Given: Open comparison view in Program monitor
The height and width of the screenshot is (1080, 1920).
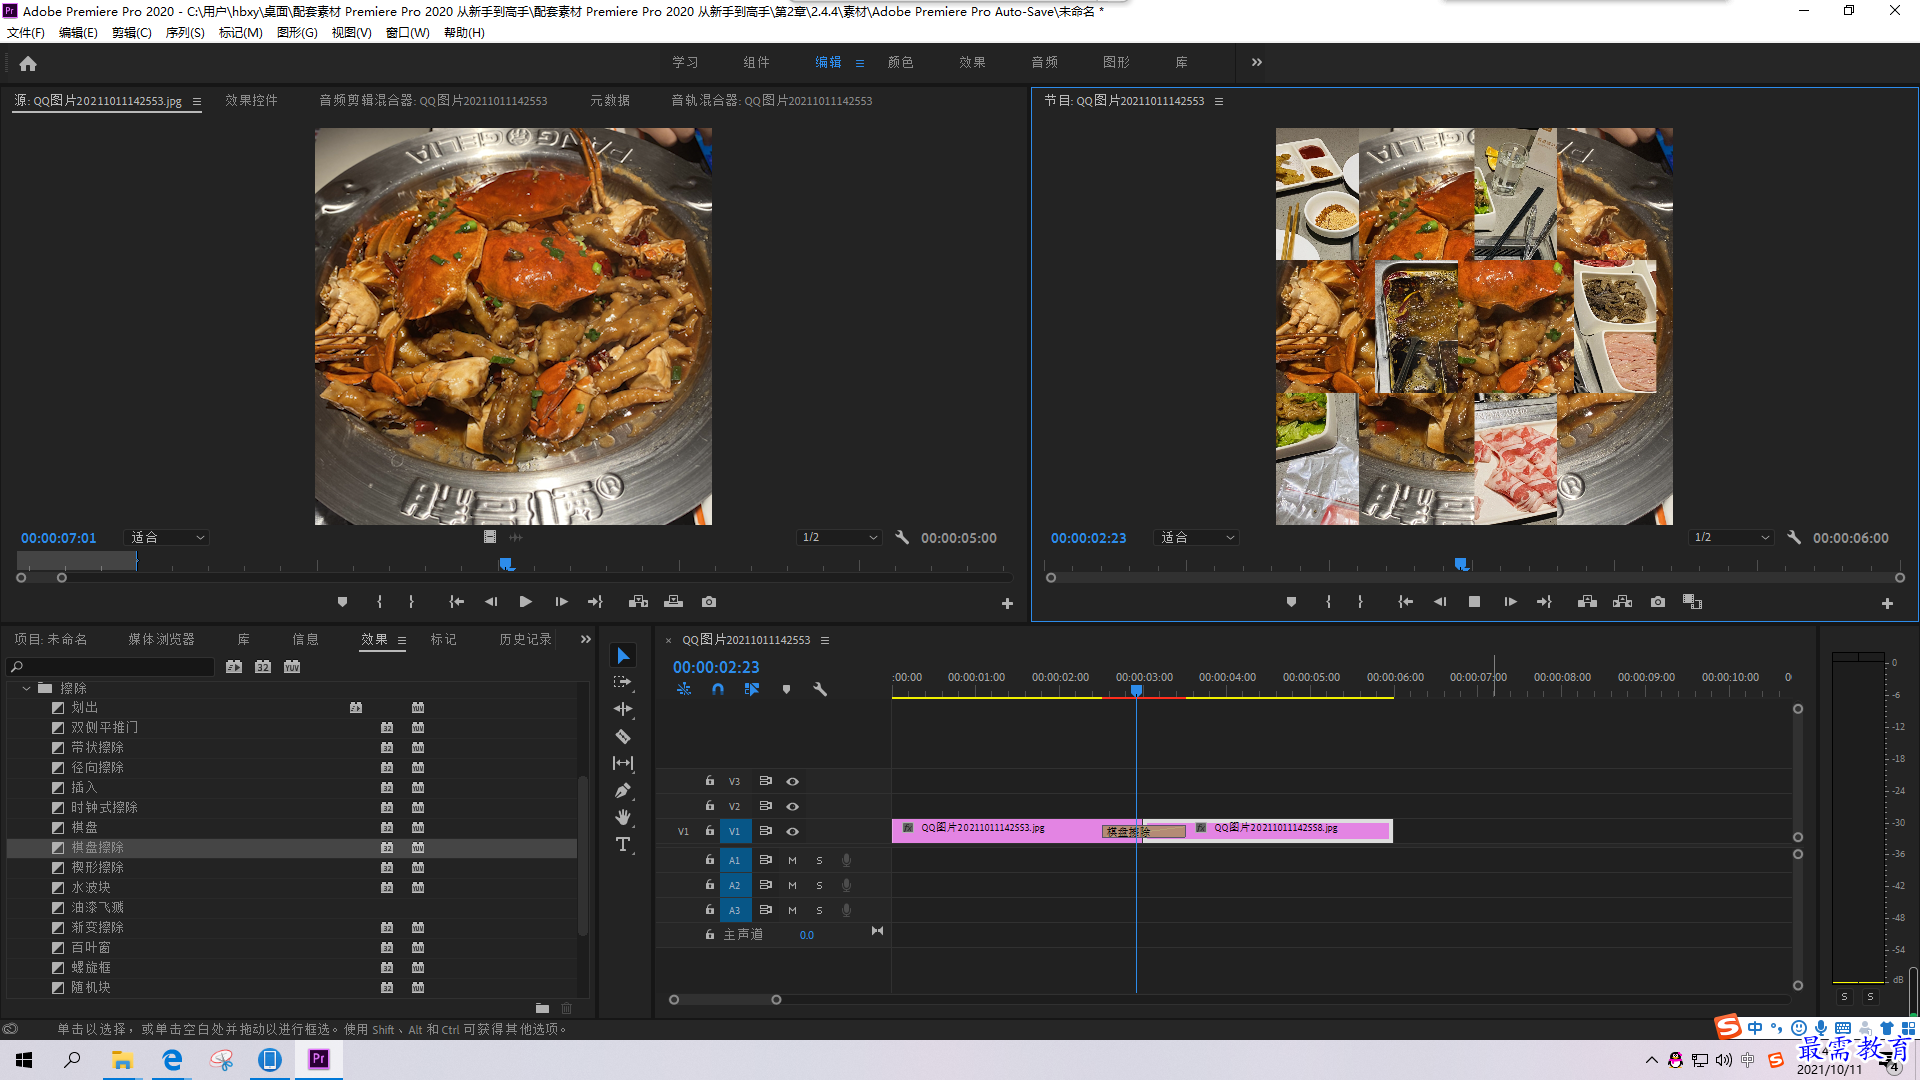Looking at the screenshot, I should (x=1692, y=601).
